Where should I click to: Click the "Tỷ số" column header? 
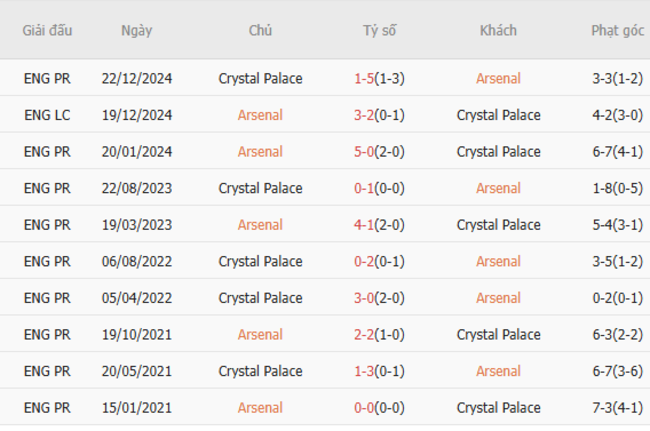pyautogui.click(x=379, y=30)
